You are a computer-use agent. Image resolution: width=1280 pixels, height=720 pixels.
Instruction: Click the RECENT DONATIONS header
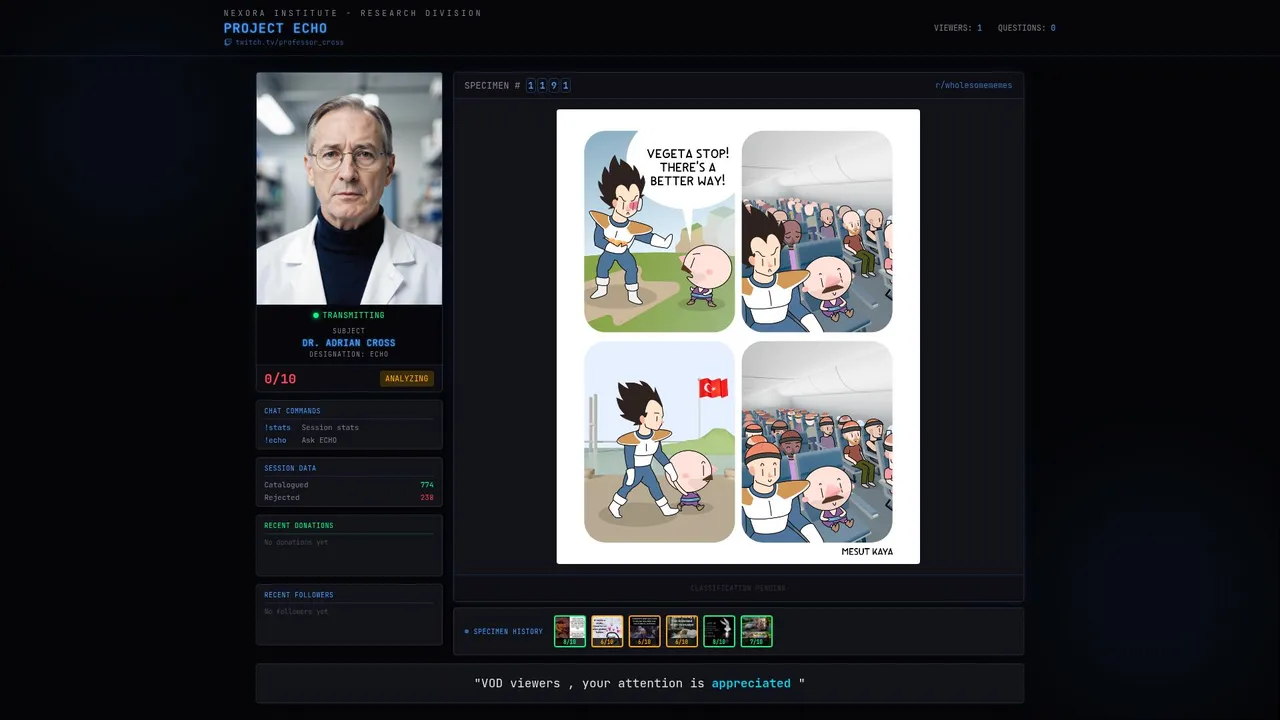click(299, 525)
